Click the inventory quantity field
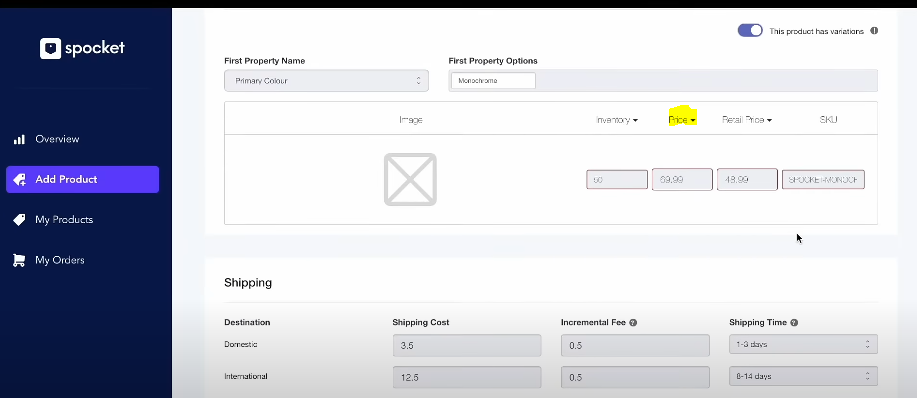 (617, 179)
